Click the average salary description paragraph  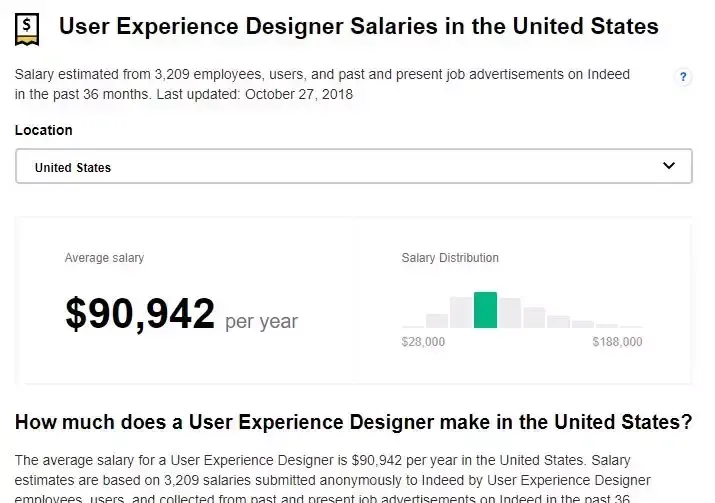[333, 478]
